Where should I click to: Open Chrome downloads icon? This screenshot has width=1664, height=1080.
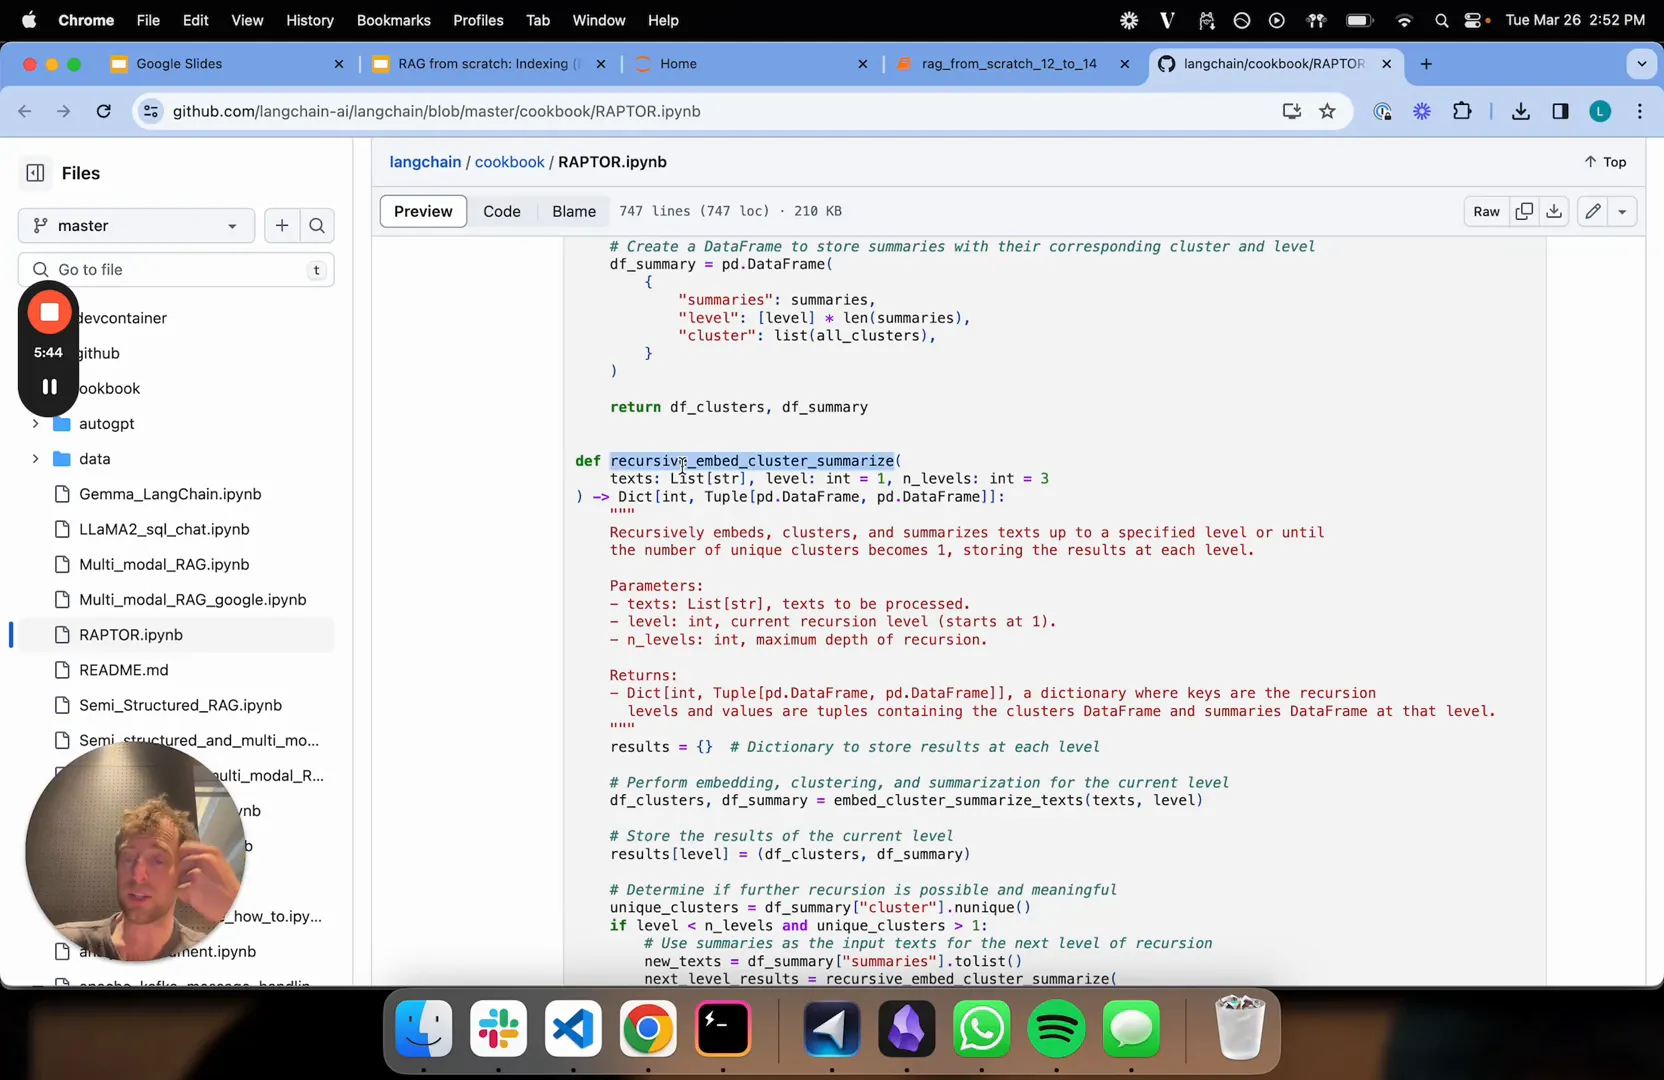(x=1521, y=111)
